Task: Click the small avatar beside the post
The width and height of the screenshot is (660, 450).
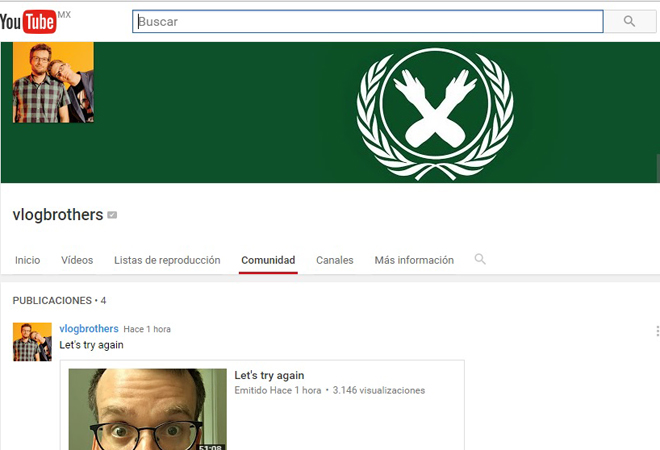Action: [32, 342]
